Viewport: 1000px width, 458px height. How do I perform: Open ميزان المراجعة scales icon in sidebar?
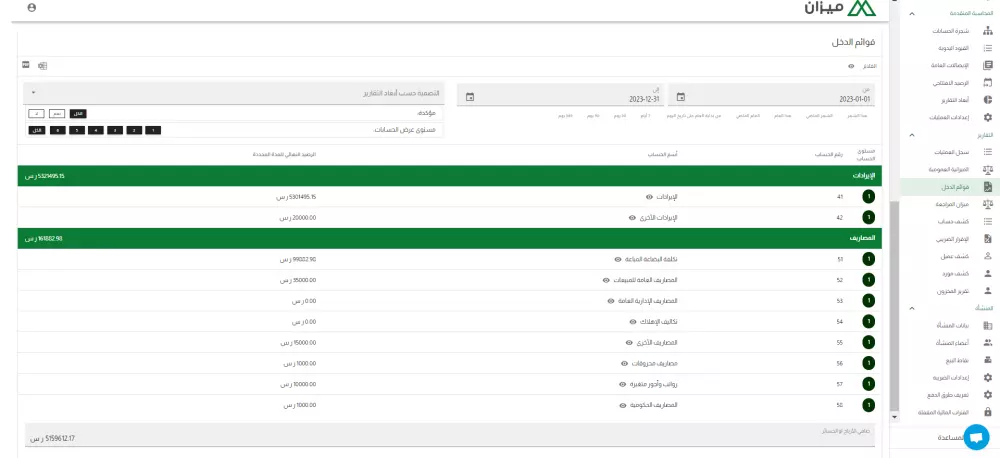tap(988, 204)
